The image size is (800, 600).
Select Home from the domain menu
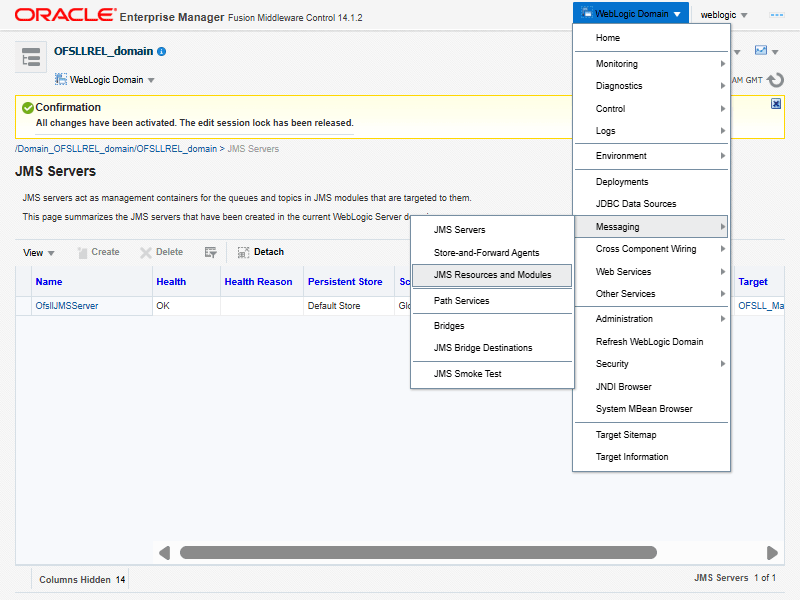point(651,38)
